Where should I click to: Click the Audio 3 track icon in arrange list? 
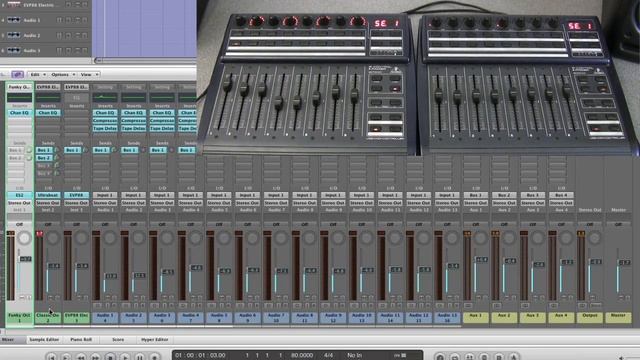click(13, 51)
